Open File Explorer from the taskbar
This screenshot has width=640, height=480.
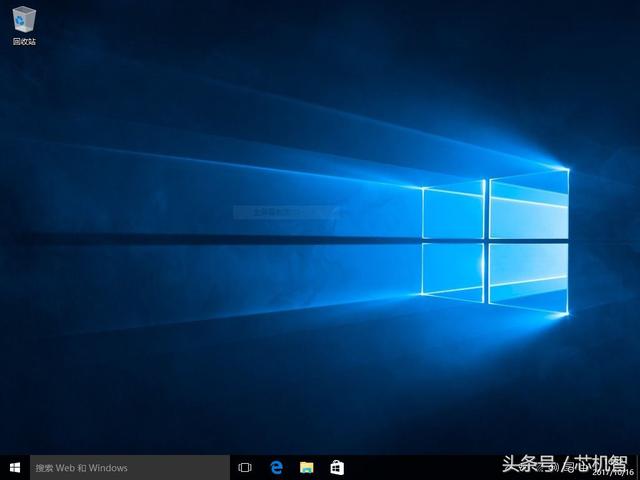tap(307, 467)
